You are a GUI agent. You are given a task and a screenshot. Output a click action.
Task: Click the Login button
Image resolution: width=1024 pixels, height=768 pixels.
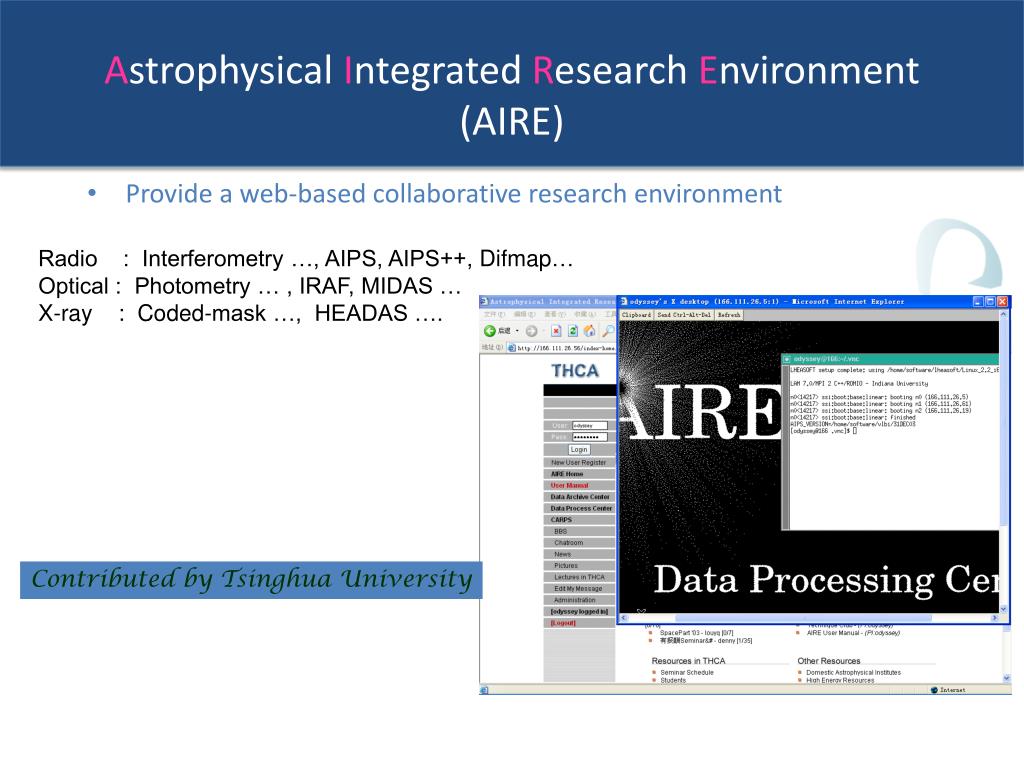[579, 450]
